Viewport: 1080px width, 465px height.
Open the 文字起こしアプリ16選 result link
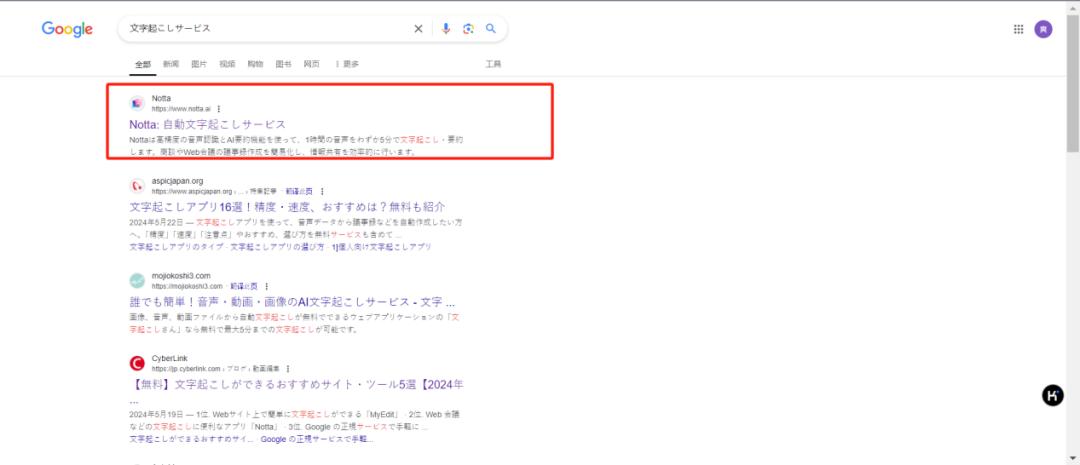[287, 207]
